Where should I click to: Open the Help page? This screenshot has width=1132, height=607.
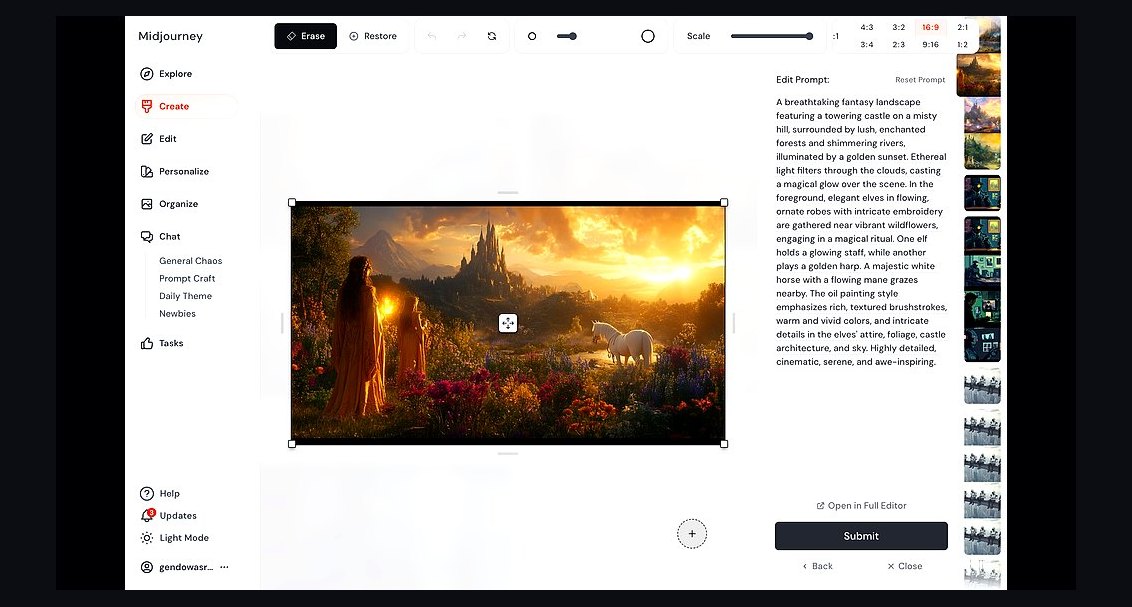click(170, 494)
